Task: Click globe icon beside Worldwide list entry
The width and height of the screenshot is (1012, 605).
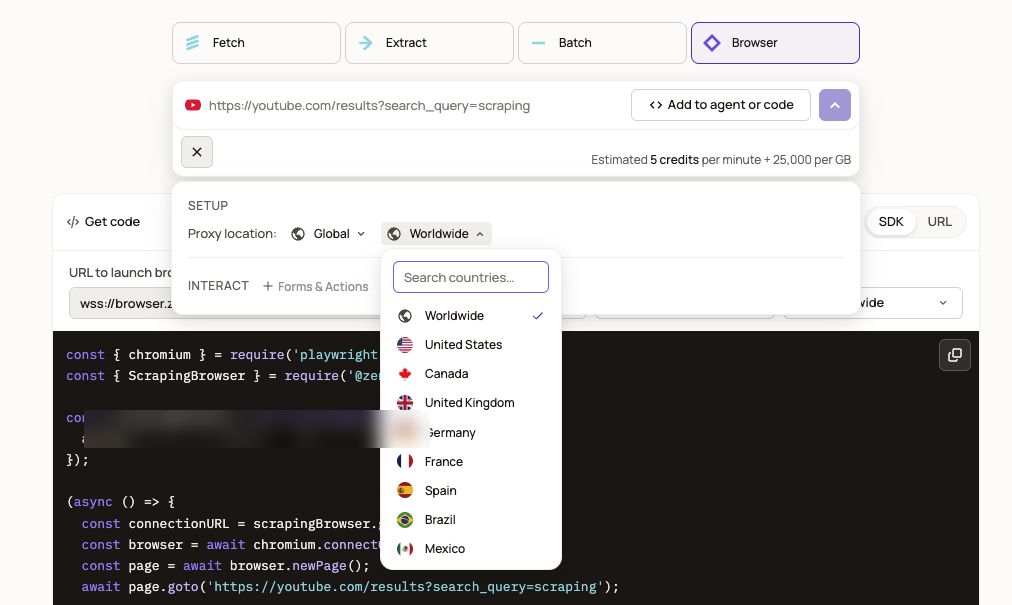Action: [405, 316]
